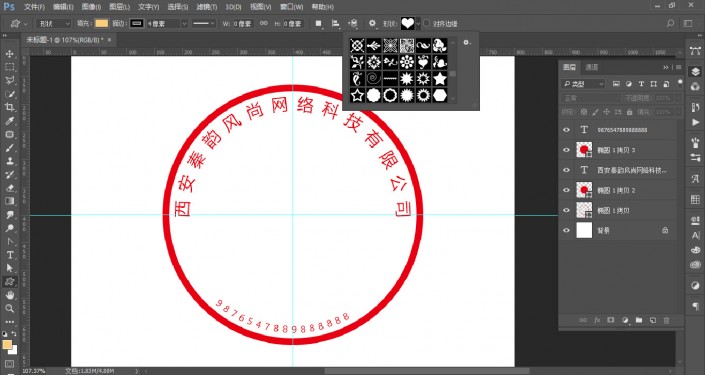Image resolution: width=705 pixels, height=375 pixels.
Task: Hide the 椭圆 1 拷贝 3 layer
Action: coord(567,150)
